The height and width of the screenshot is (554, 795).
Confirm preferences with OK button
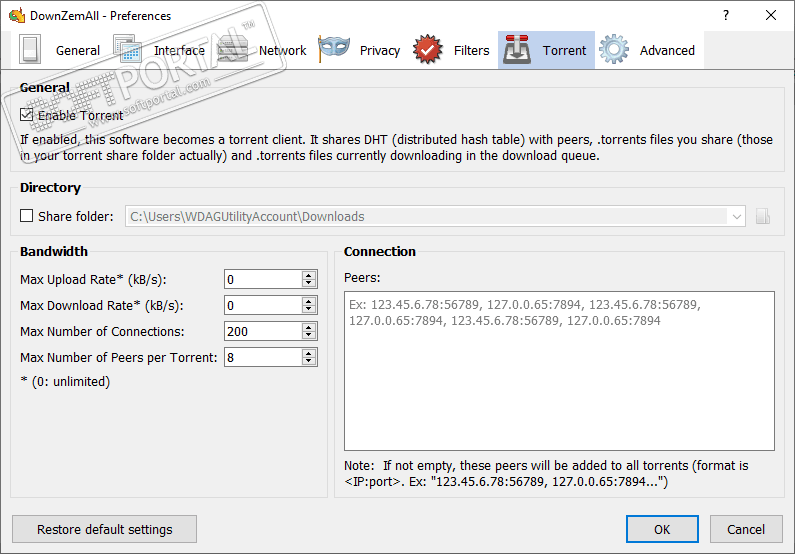pos(662,529)
